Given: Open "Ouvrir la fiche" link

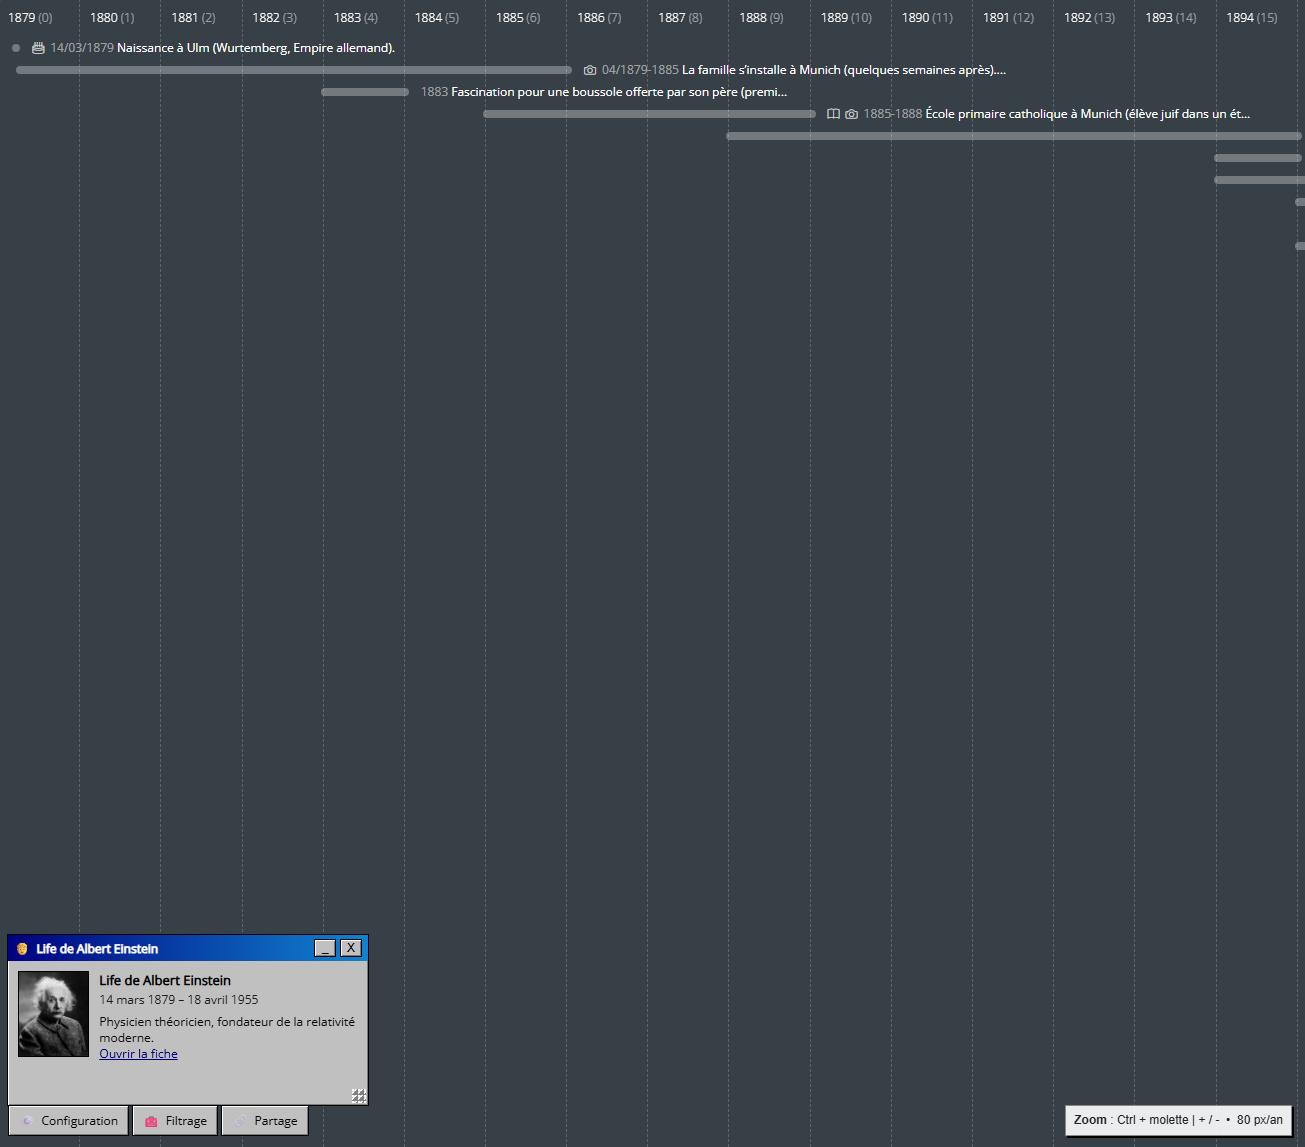Looking at the screenshot, I should [138, 1053].
